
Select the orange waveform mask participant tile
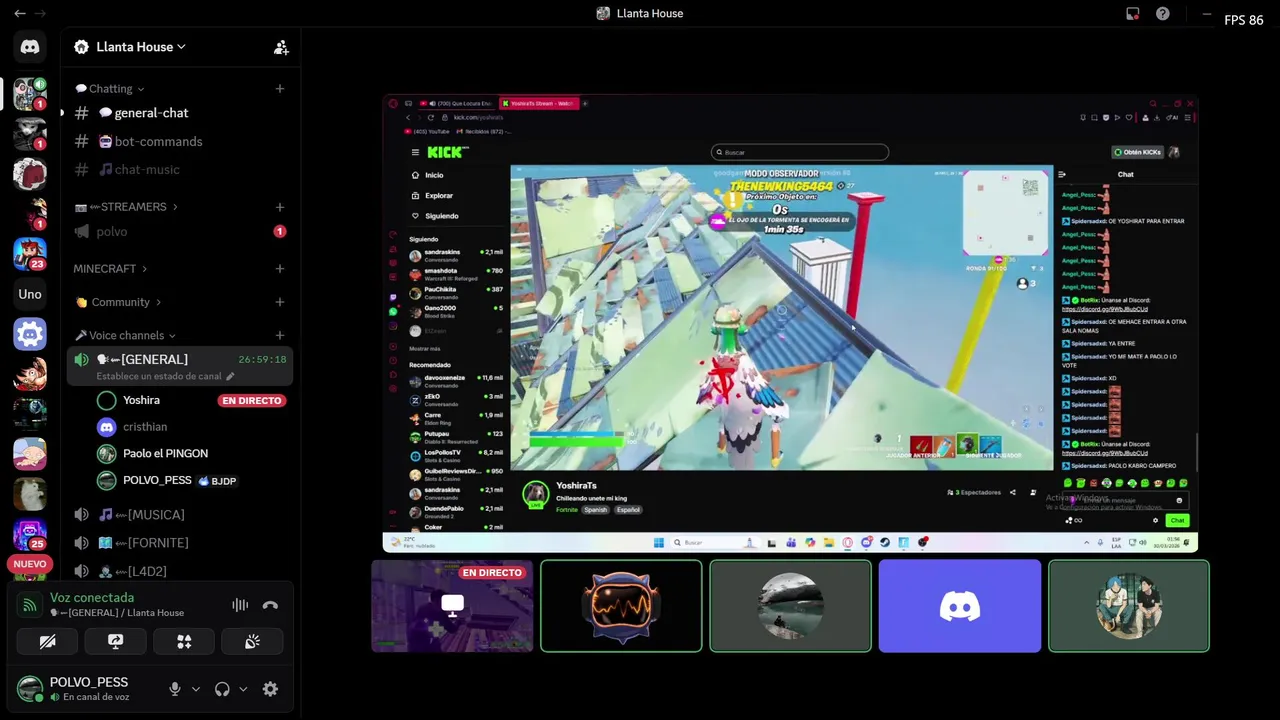[x=621, y=606]
